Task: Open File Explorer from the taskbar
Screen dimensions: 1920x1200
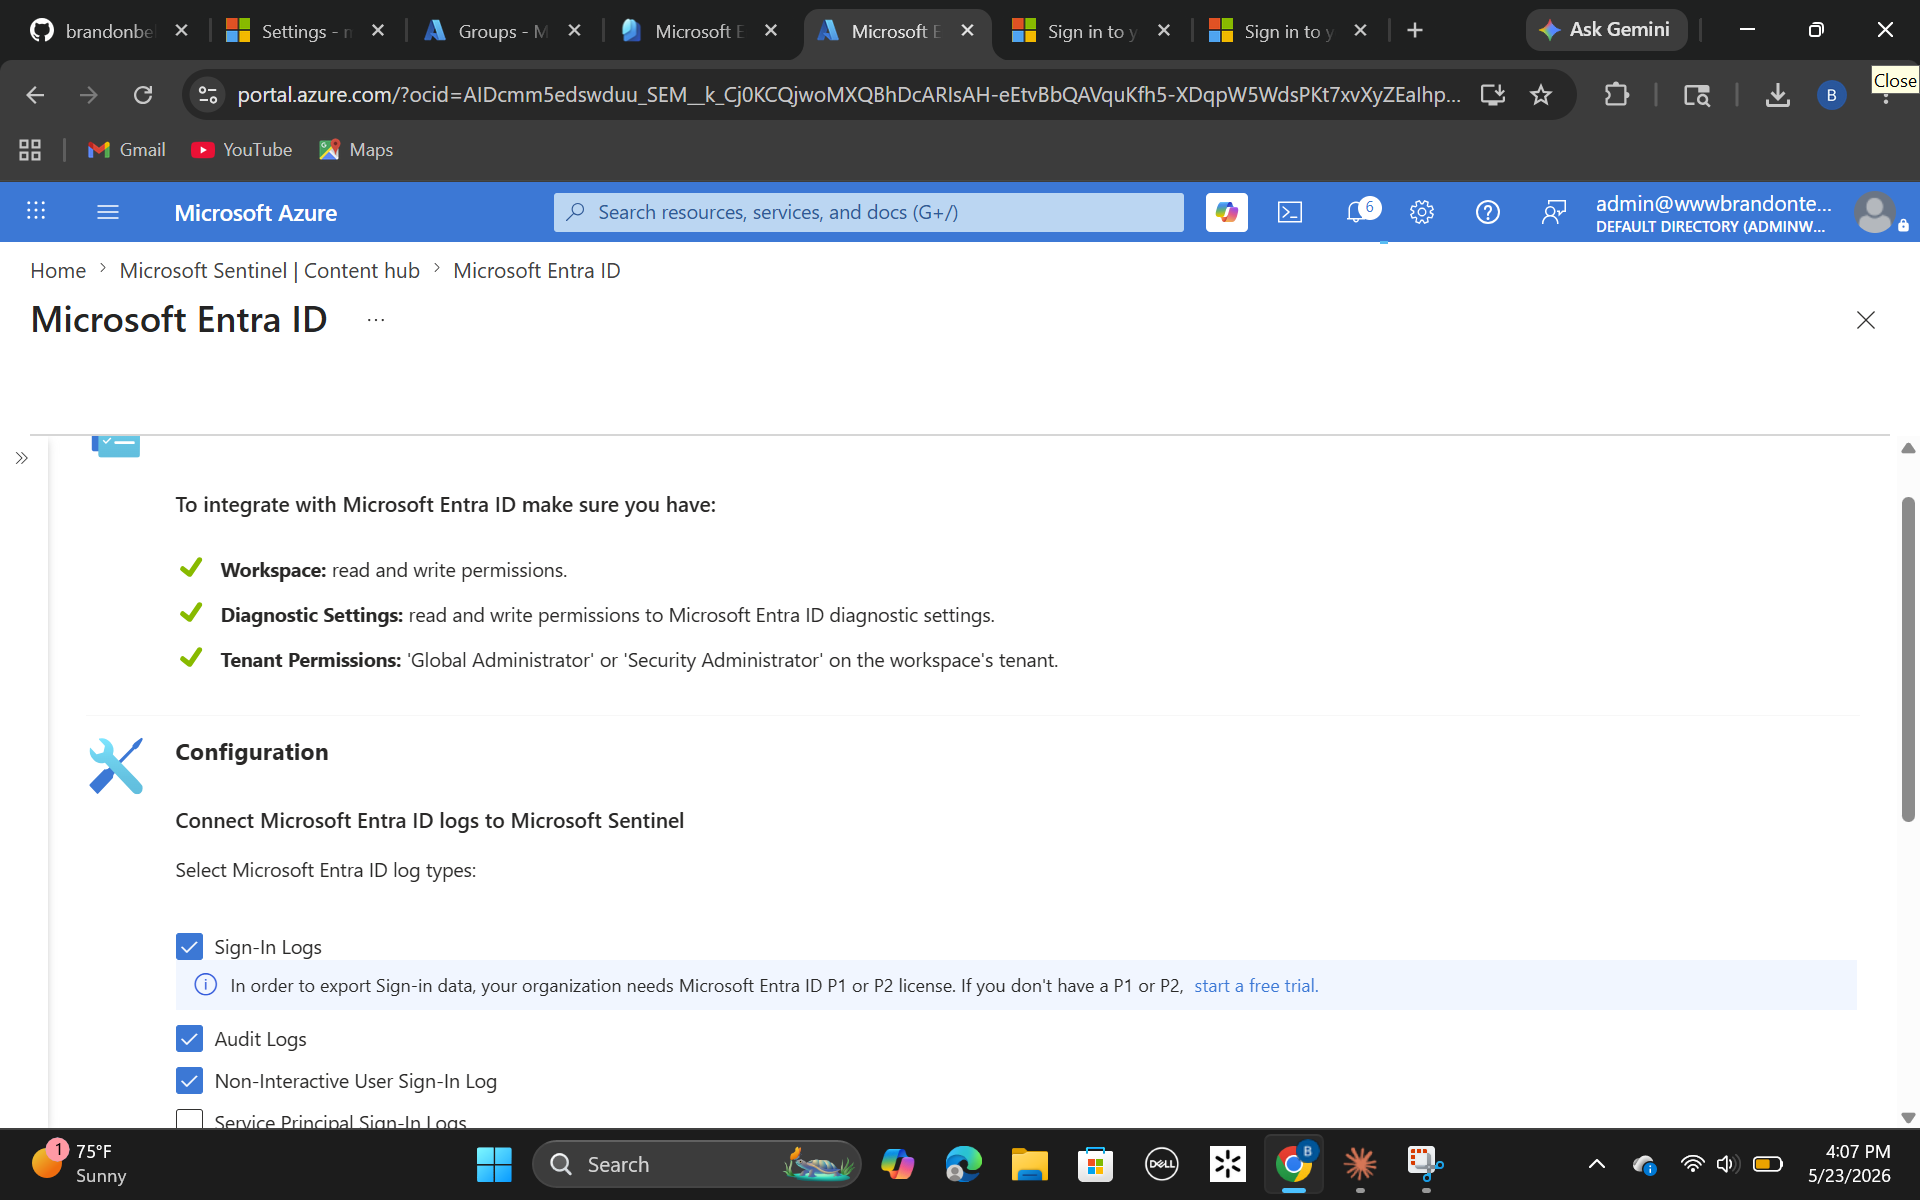Action: (x=1029, y=1164)
